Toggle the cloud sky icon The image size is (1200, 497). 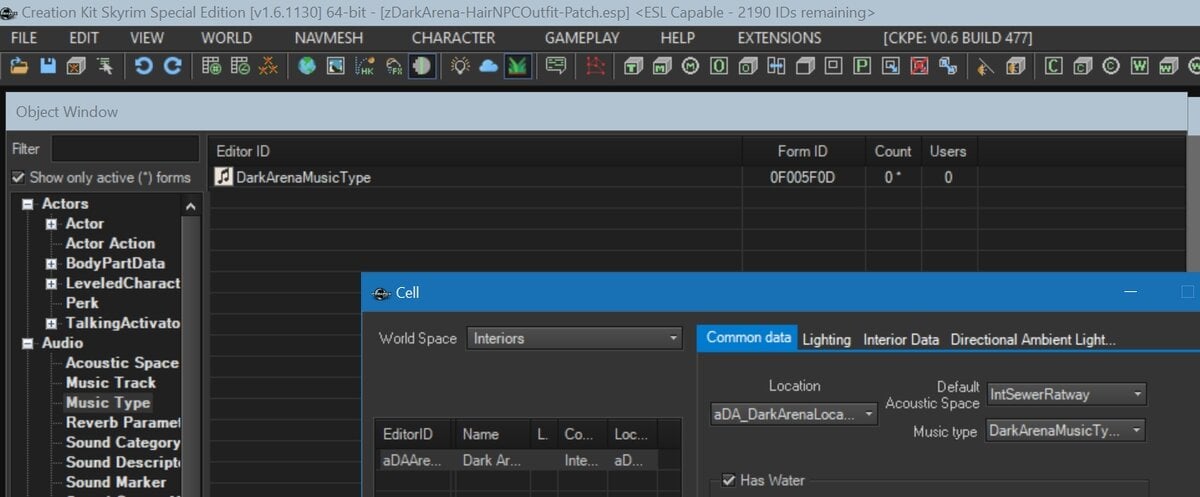click(x=488, y=66)
